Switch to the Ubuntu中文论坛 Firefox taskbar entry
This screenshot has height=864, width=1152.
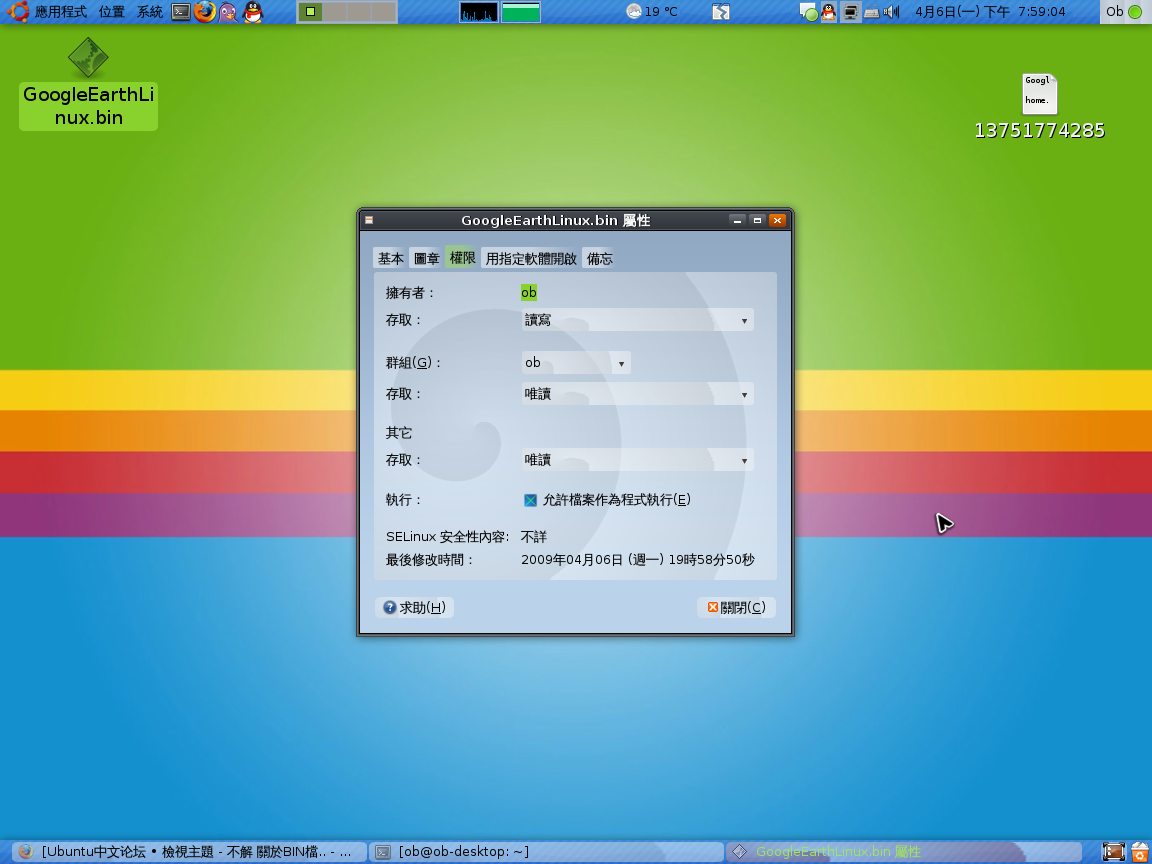190,852
